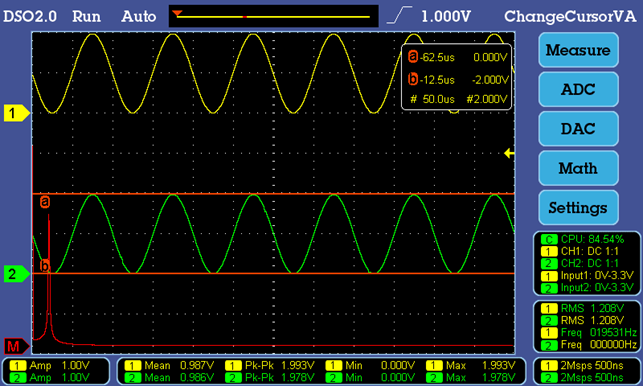Select cursor a marker on the waveform

[45, 202]
